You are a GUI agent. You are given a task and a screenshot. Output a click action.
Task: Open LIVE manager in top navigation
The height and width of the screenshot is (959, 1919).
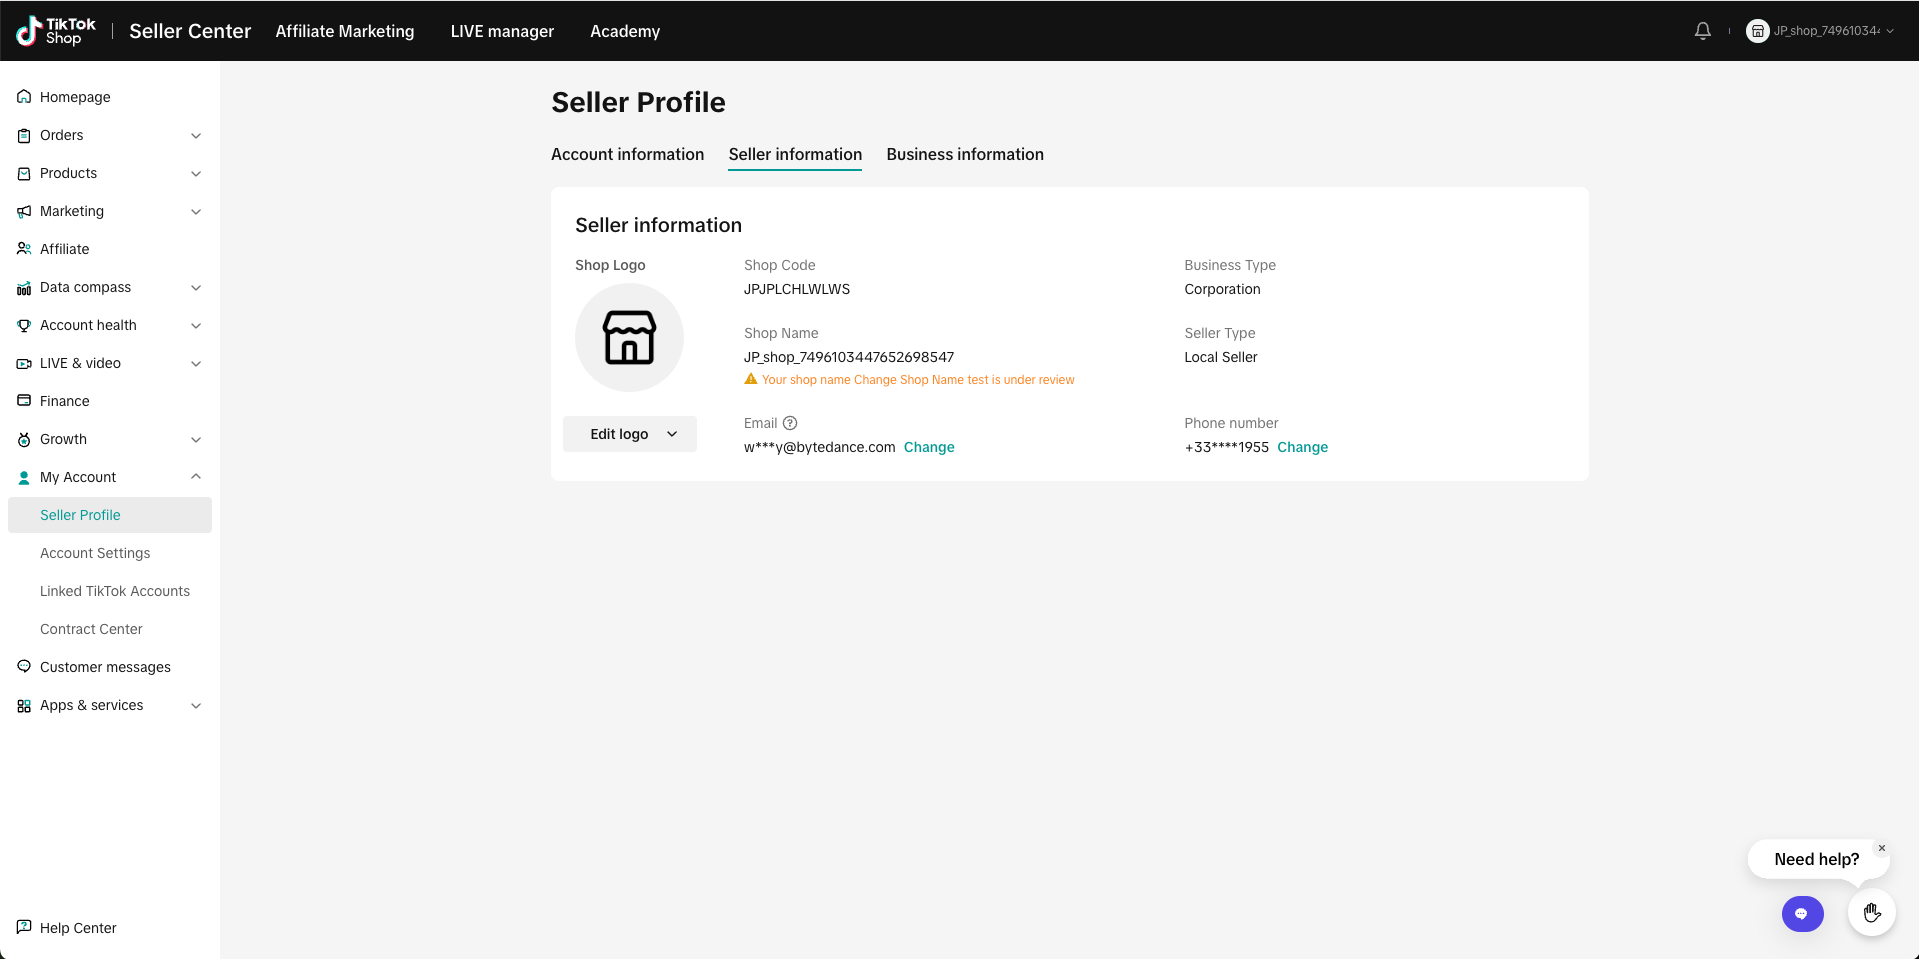(502, 31)
